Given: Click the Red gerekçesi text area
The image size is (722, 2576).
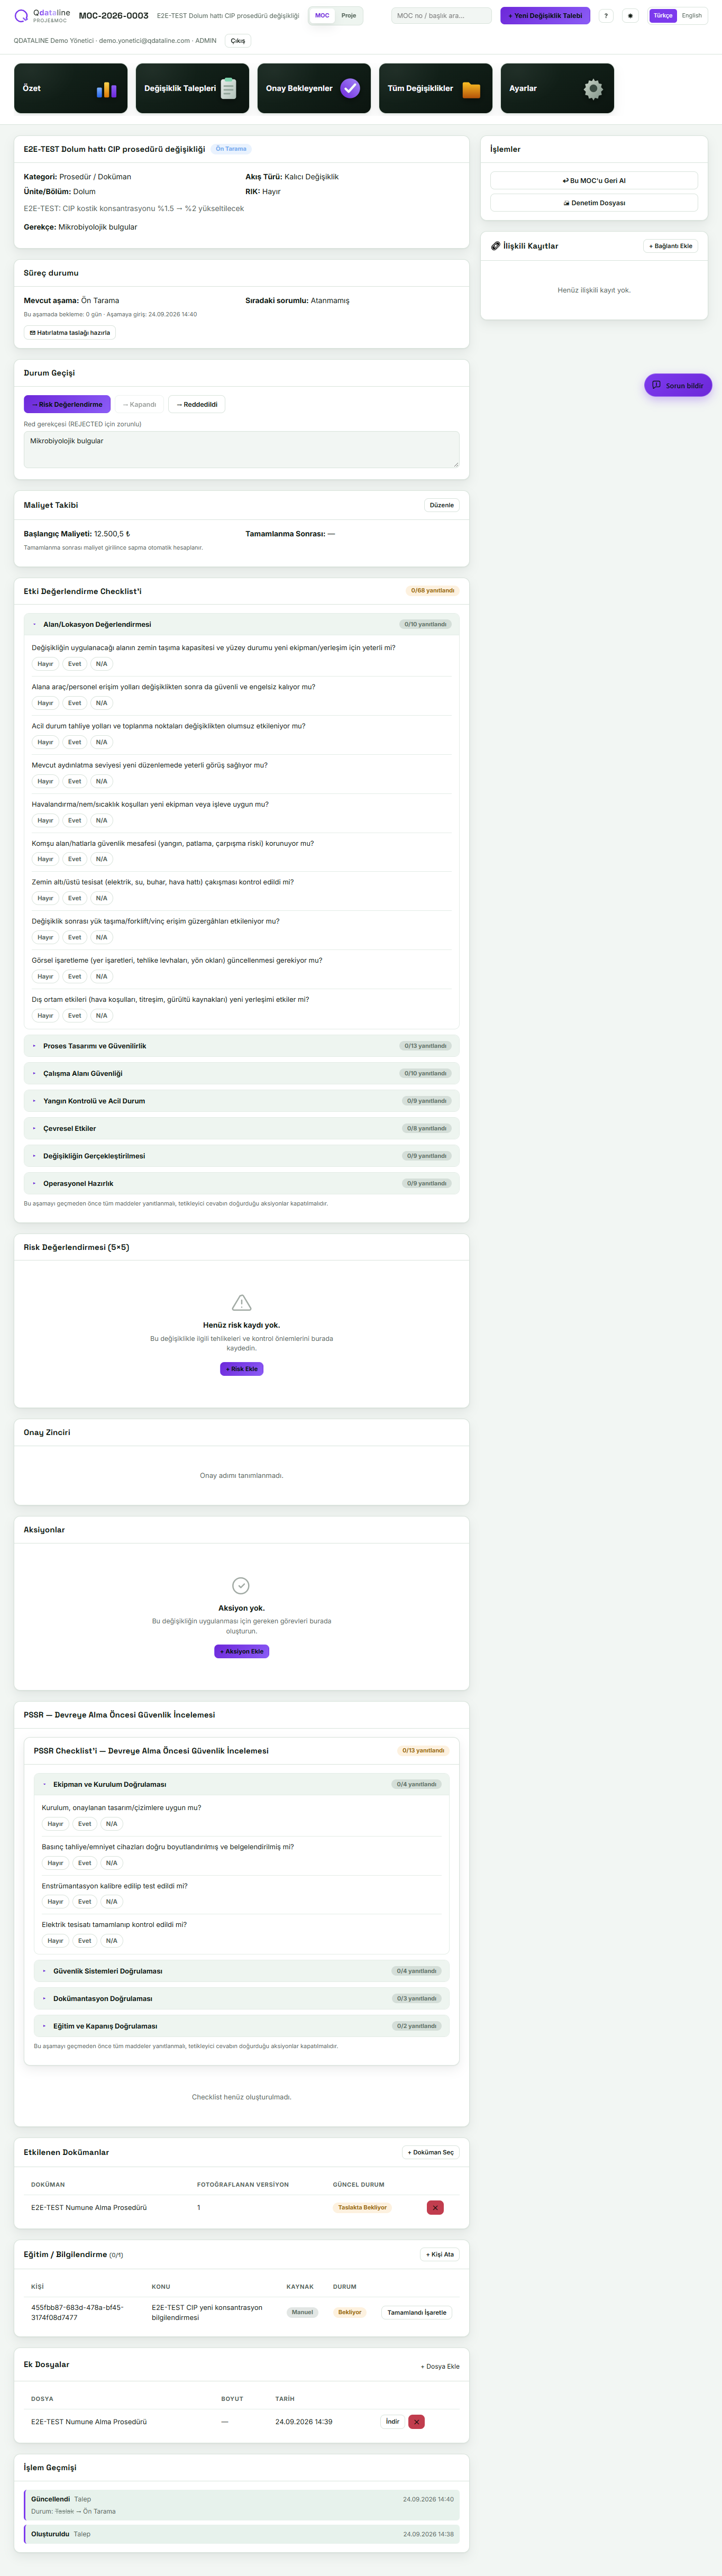Looking at the screenshot, I should 241,450.
